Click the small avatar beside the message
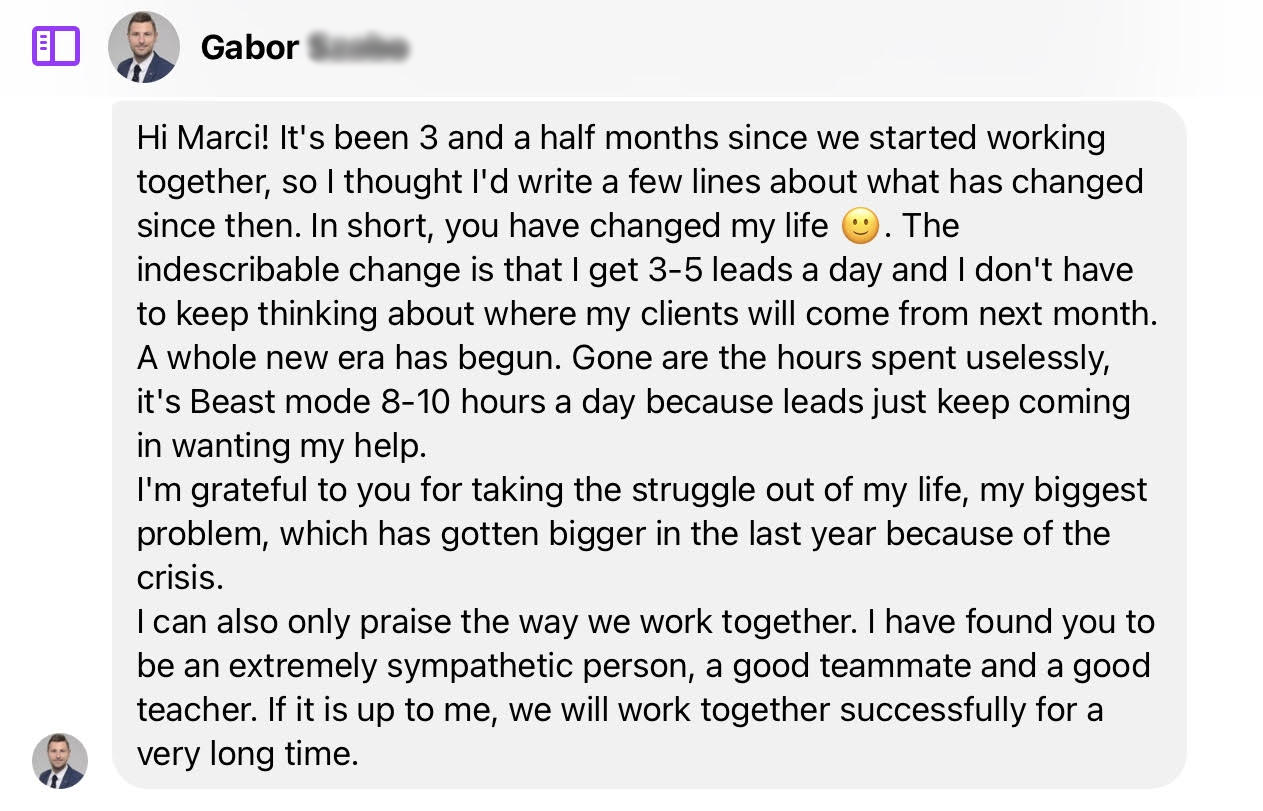Viewport: 1263px width, 811px height. (60, 760)
